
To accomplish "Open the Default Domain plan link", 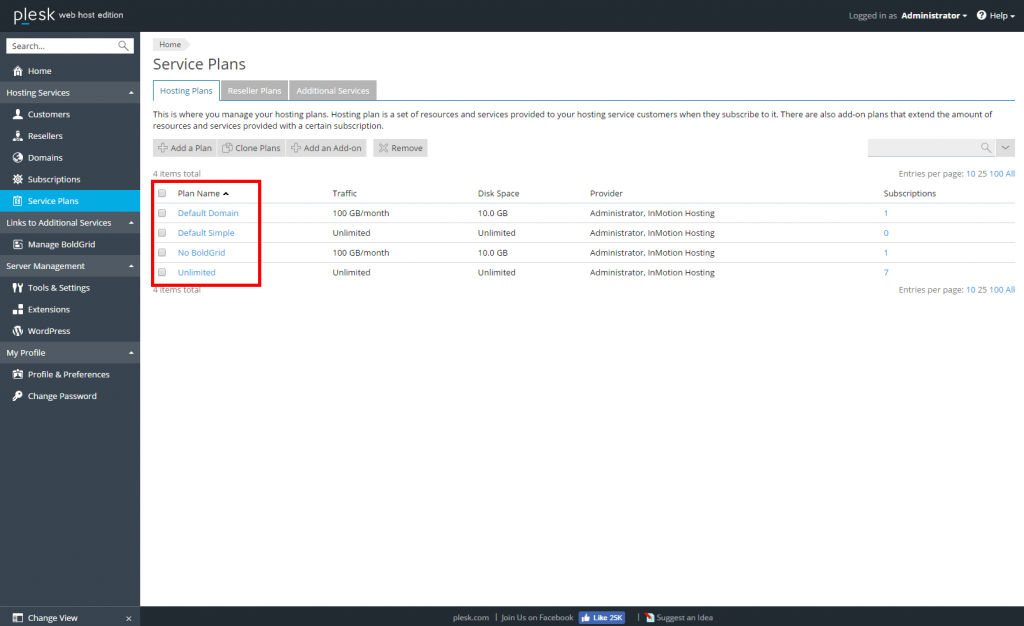I will tap(208, 213).
